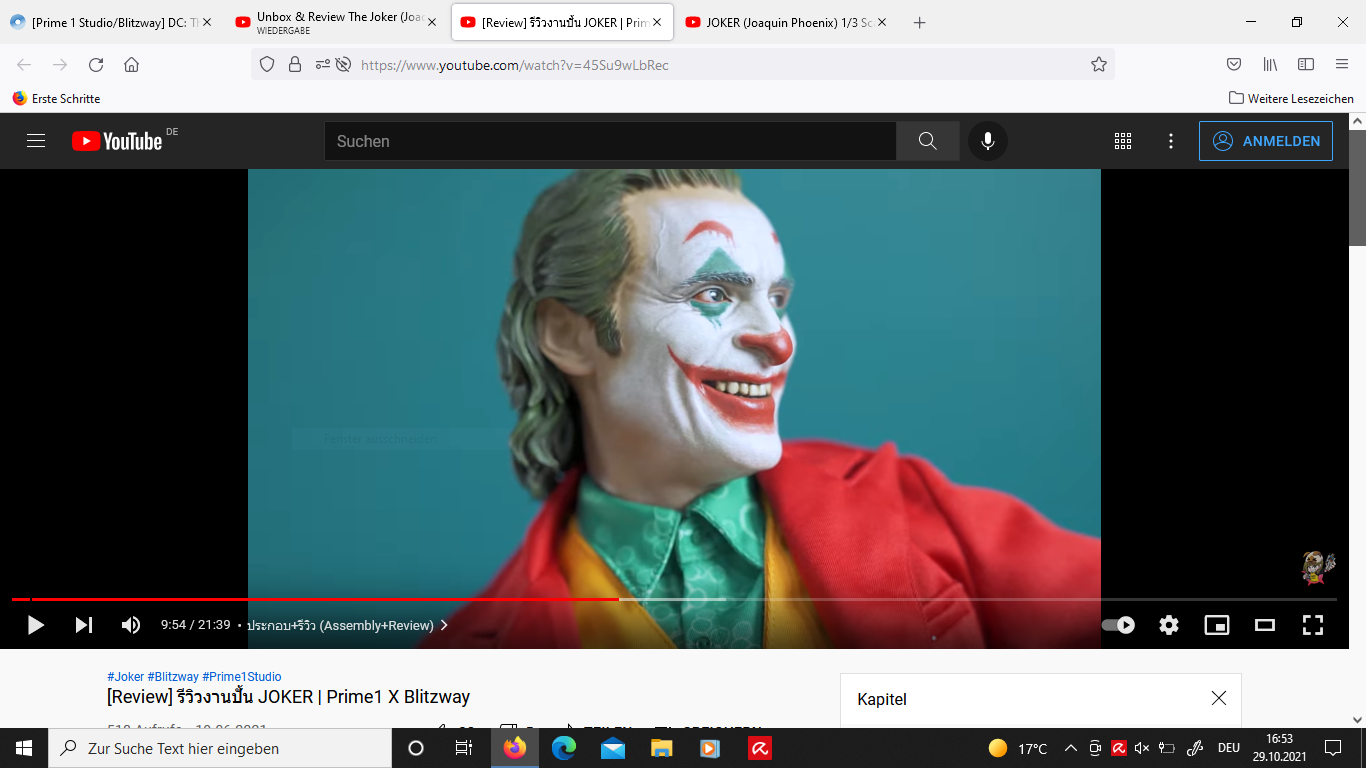Viewport: 1366px width, 768px height.
Task: Open Task View on the taskbar
Action: click(x=464, y=748)
